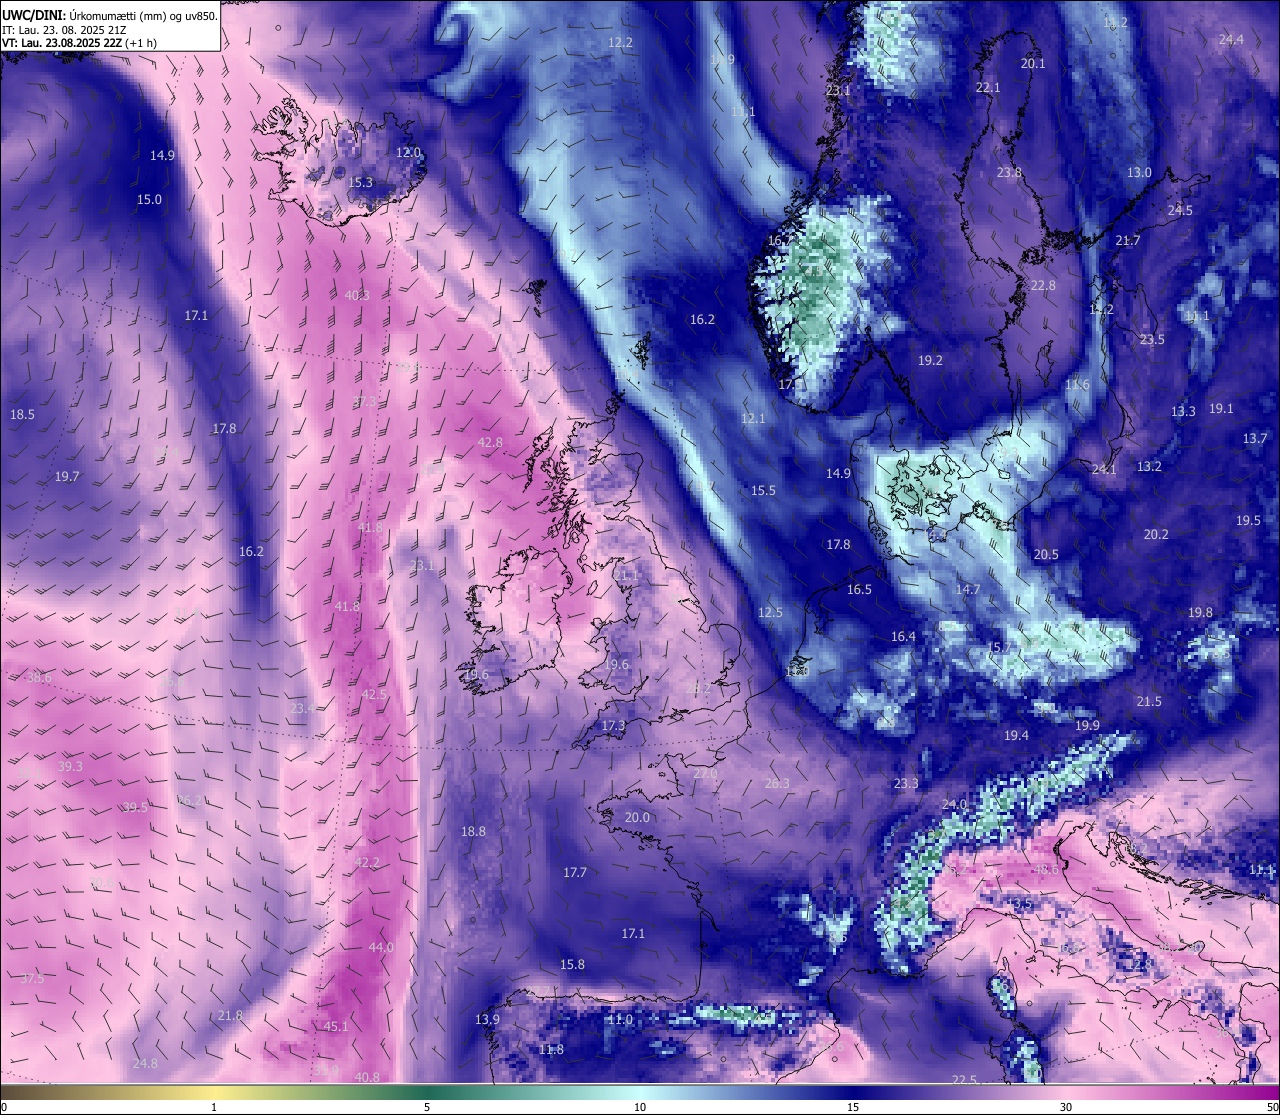Click the 40.3 value label
This screenshot has height=1115, width=1280.
point(357,295)
